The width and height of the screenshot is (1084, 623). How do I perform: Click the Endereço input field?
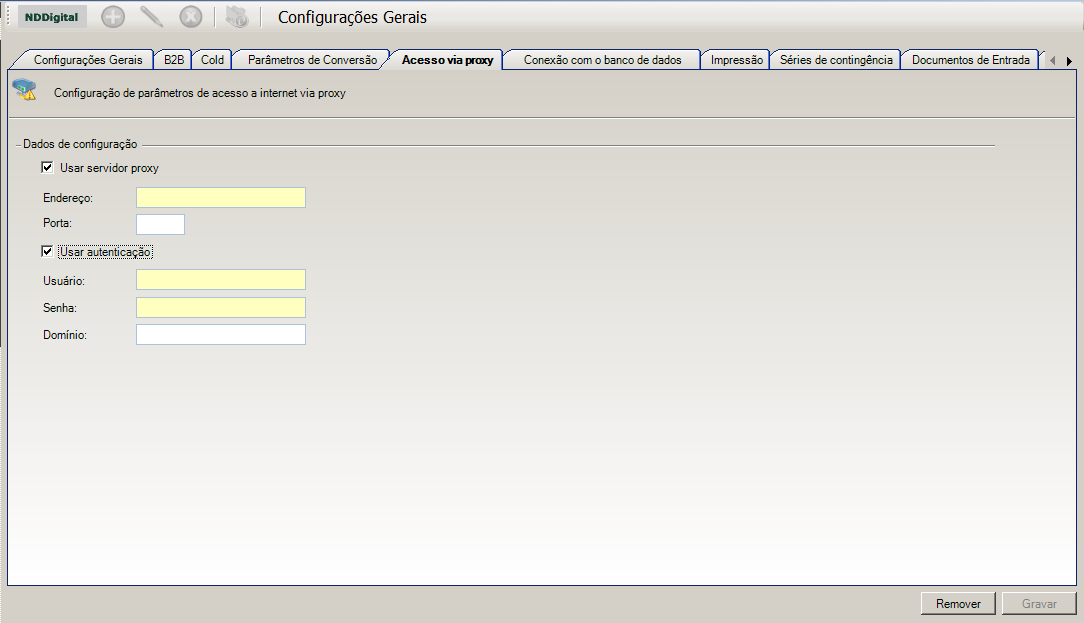click(221, 197)
